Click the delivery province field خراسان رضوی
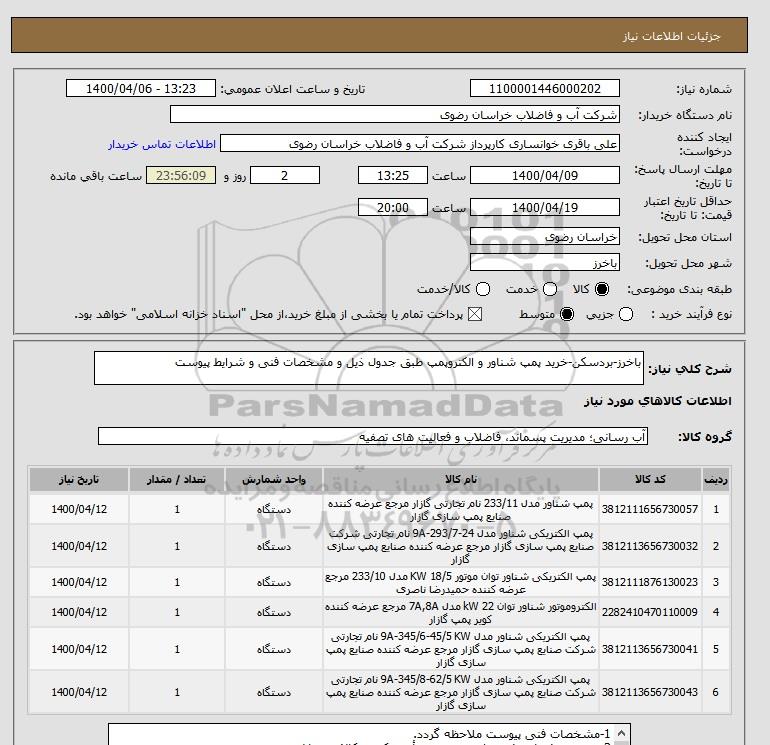 [545, 237]
